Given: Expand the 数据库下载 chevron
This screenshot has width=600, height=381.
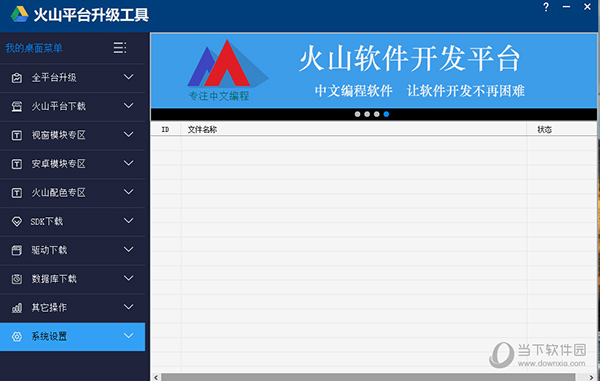Looking at the screenshot, I should (x=129, y=278).
